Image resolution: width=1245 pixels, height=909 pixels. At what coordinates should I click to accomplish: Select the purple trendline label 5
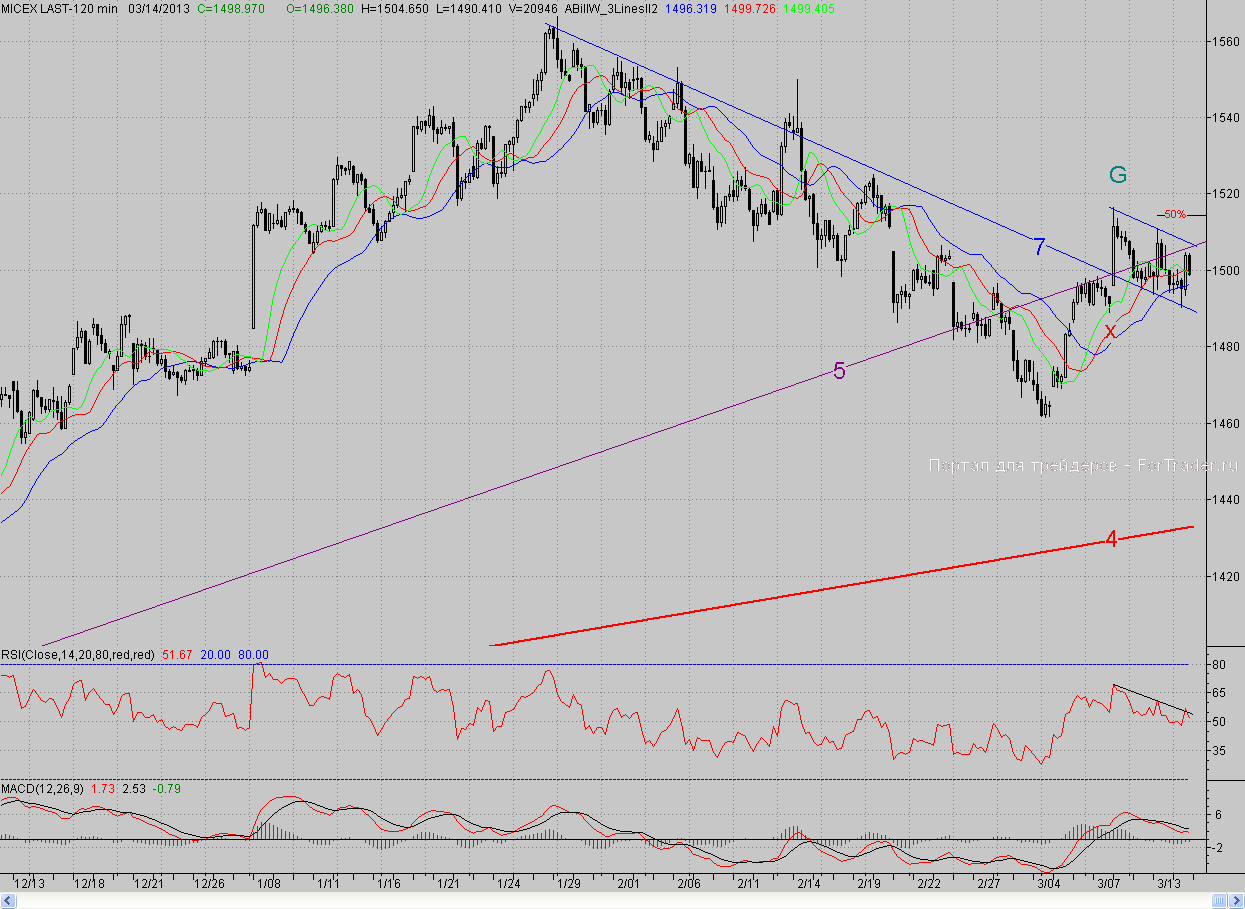click(x=839, y=371)
